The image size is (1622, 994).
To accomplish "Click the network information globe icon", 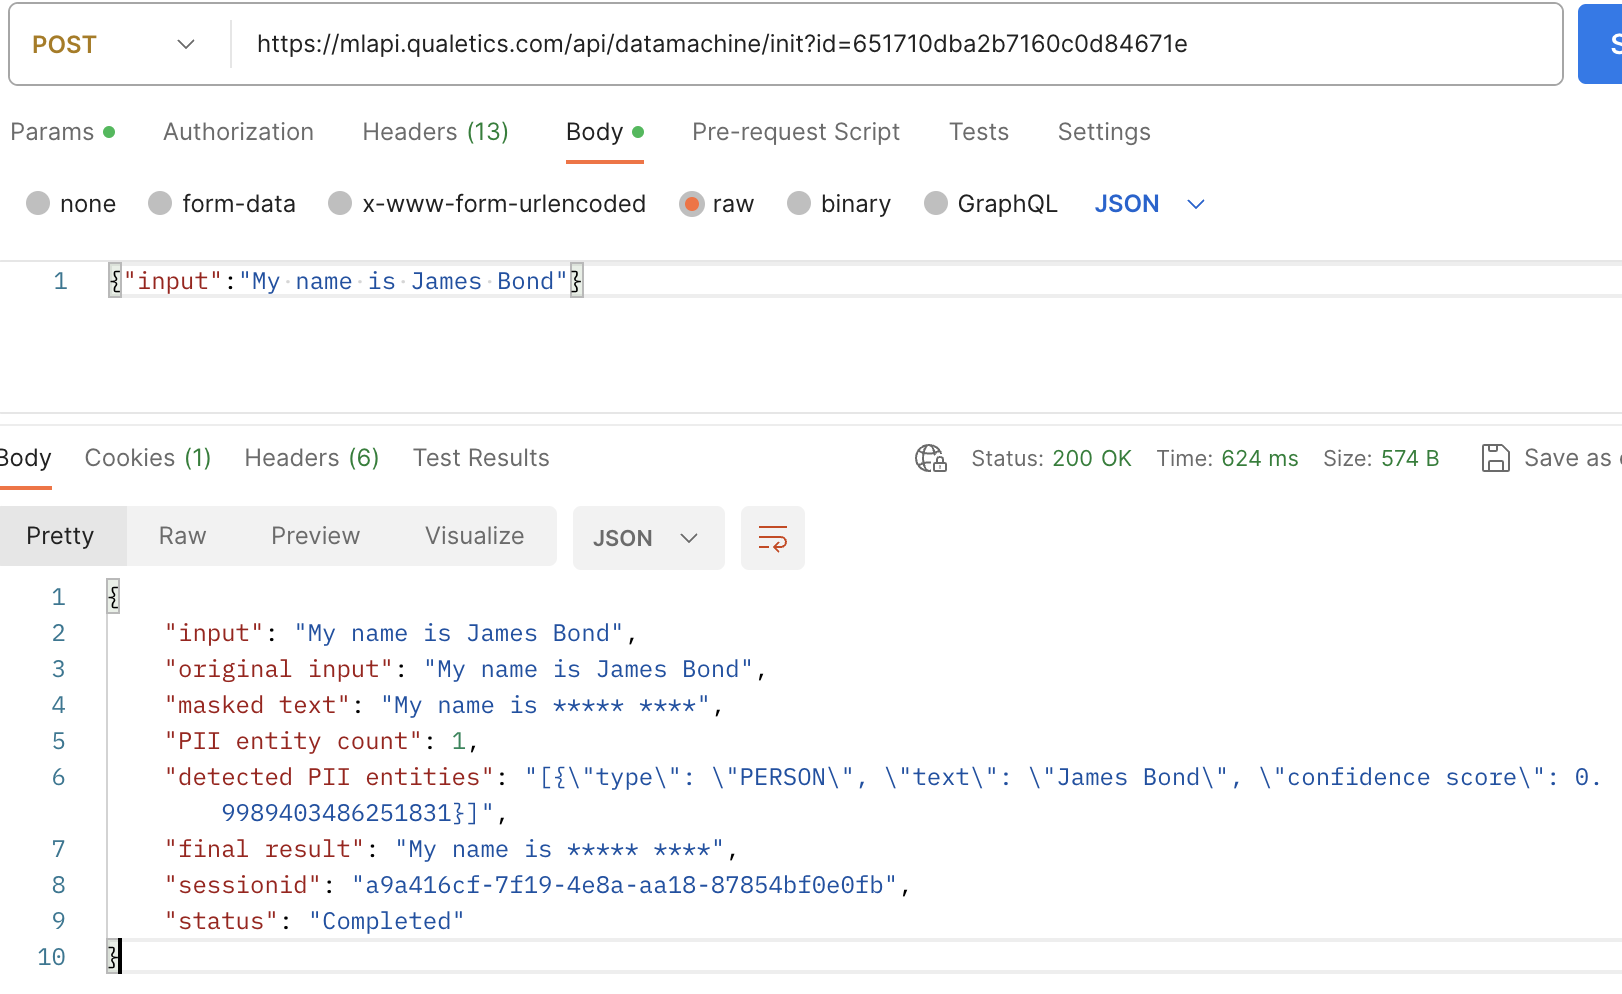I will [x=931, y=458].
